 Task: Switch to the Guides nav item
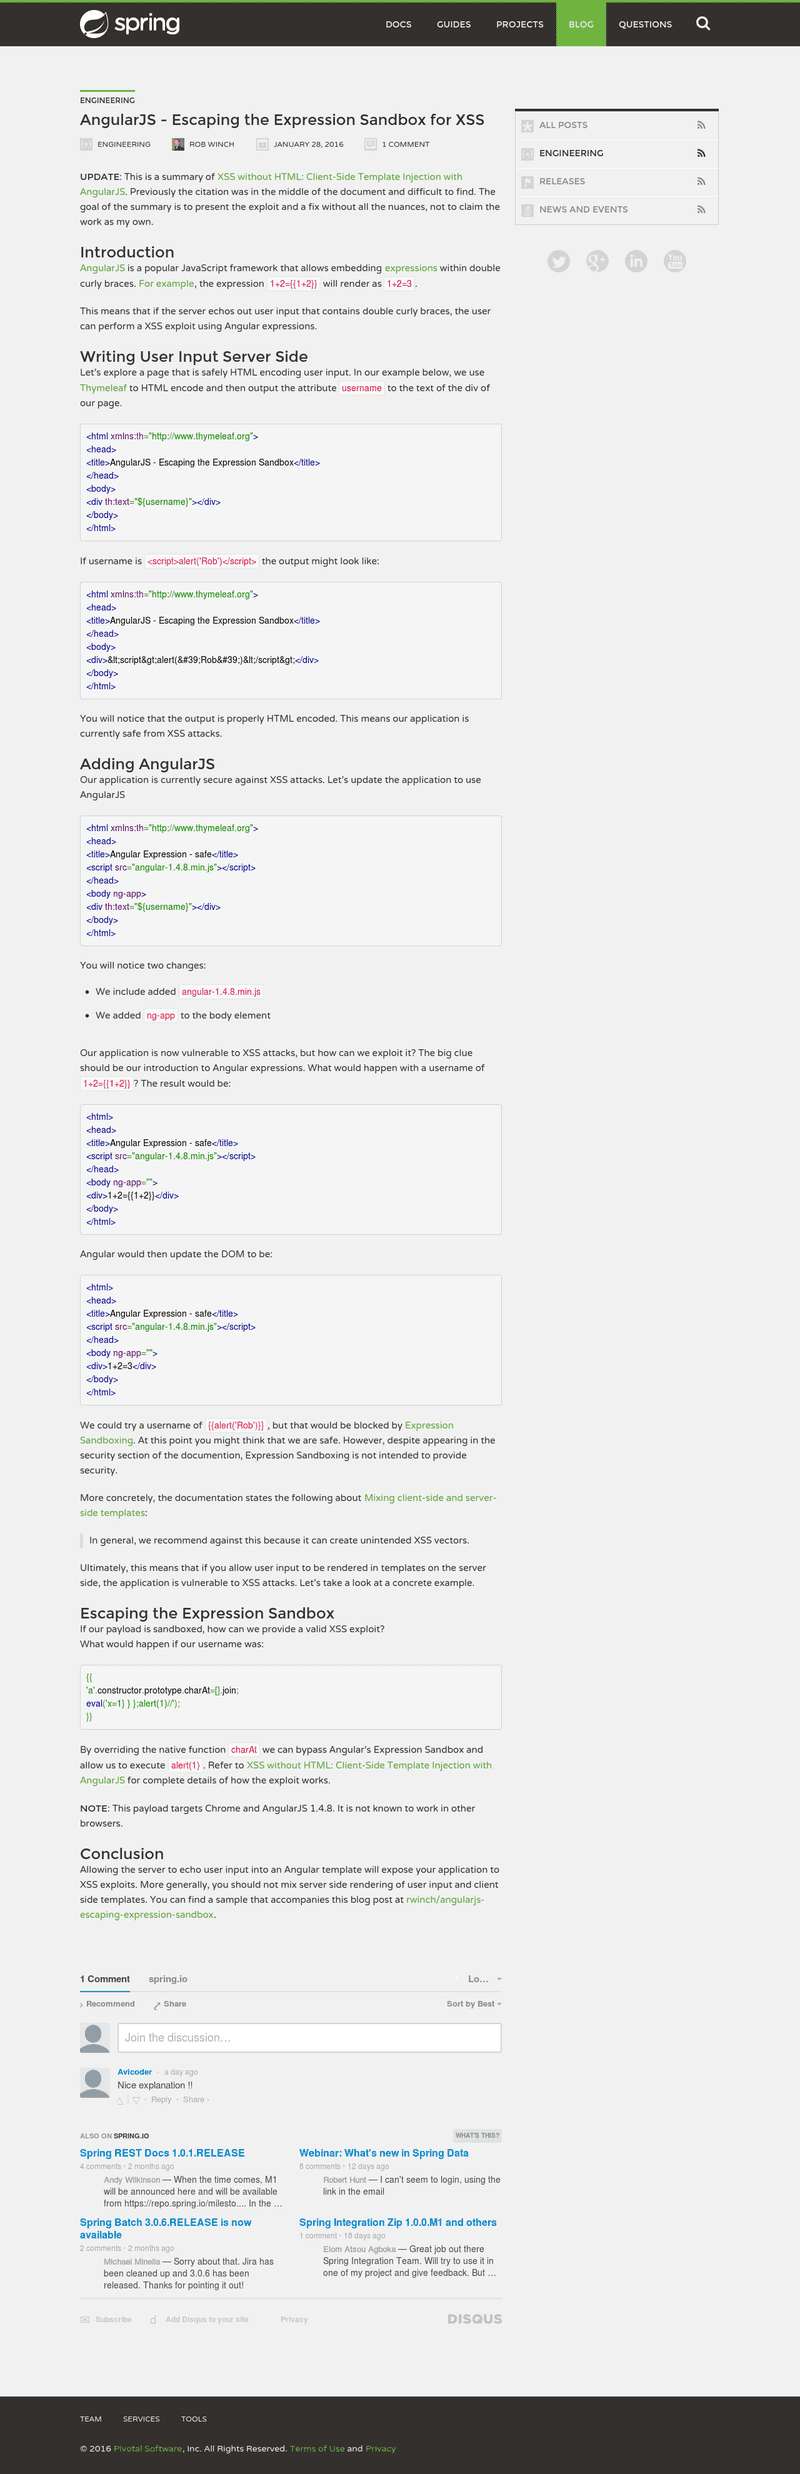pyautogui.click(x=454, y=24)
